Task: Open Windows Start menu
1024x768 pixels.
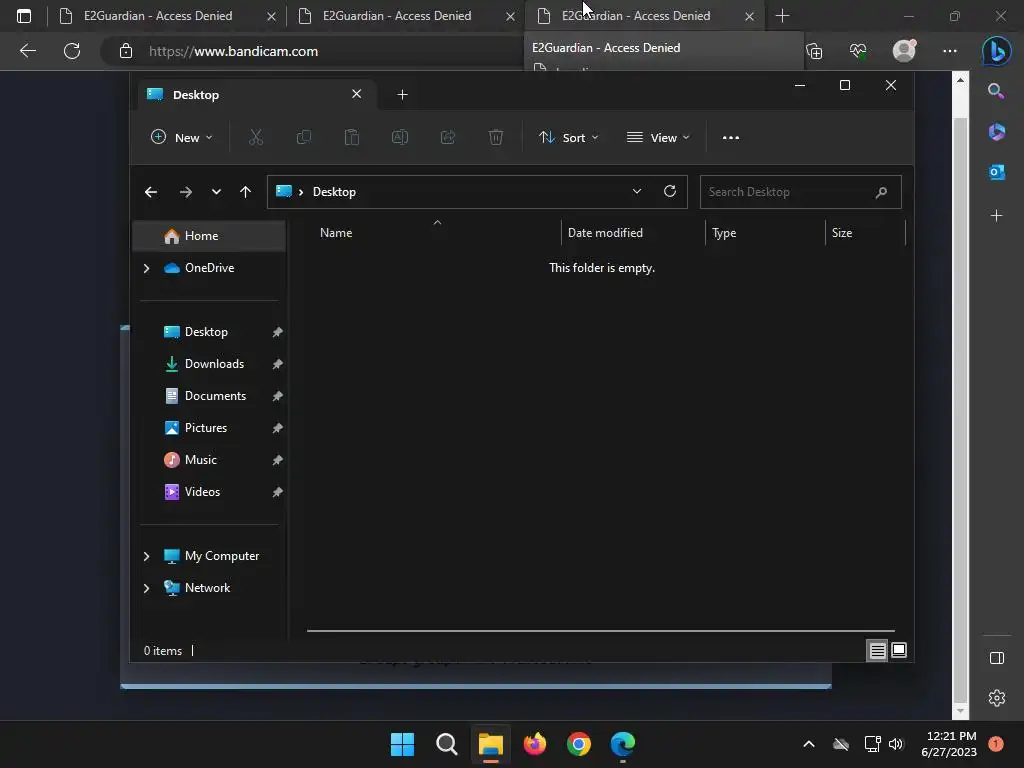Action: [x=402, y=744]
